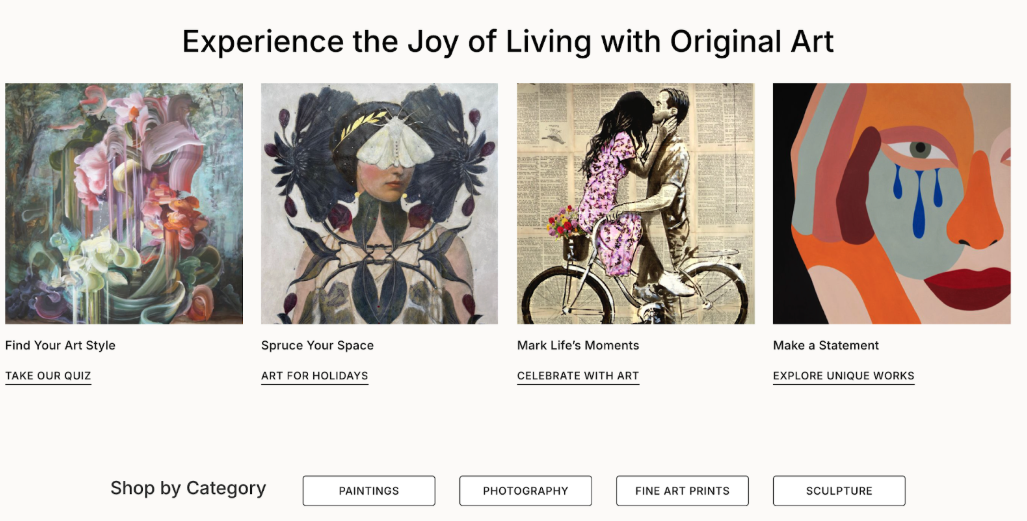Open the Fine Art Prints category

[682, 491]
